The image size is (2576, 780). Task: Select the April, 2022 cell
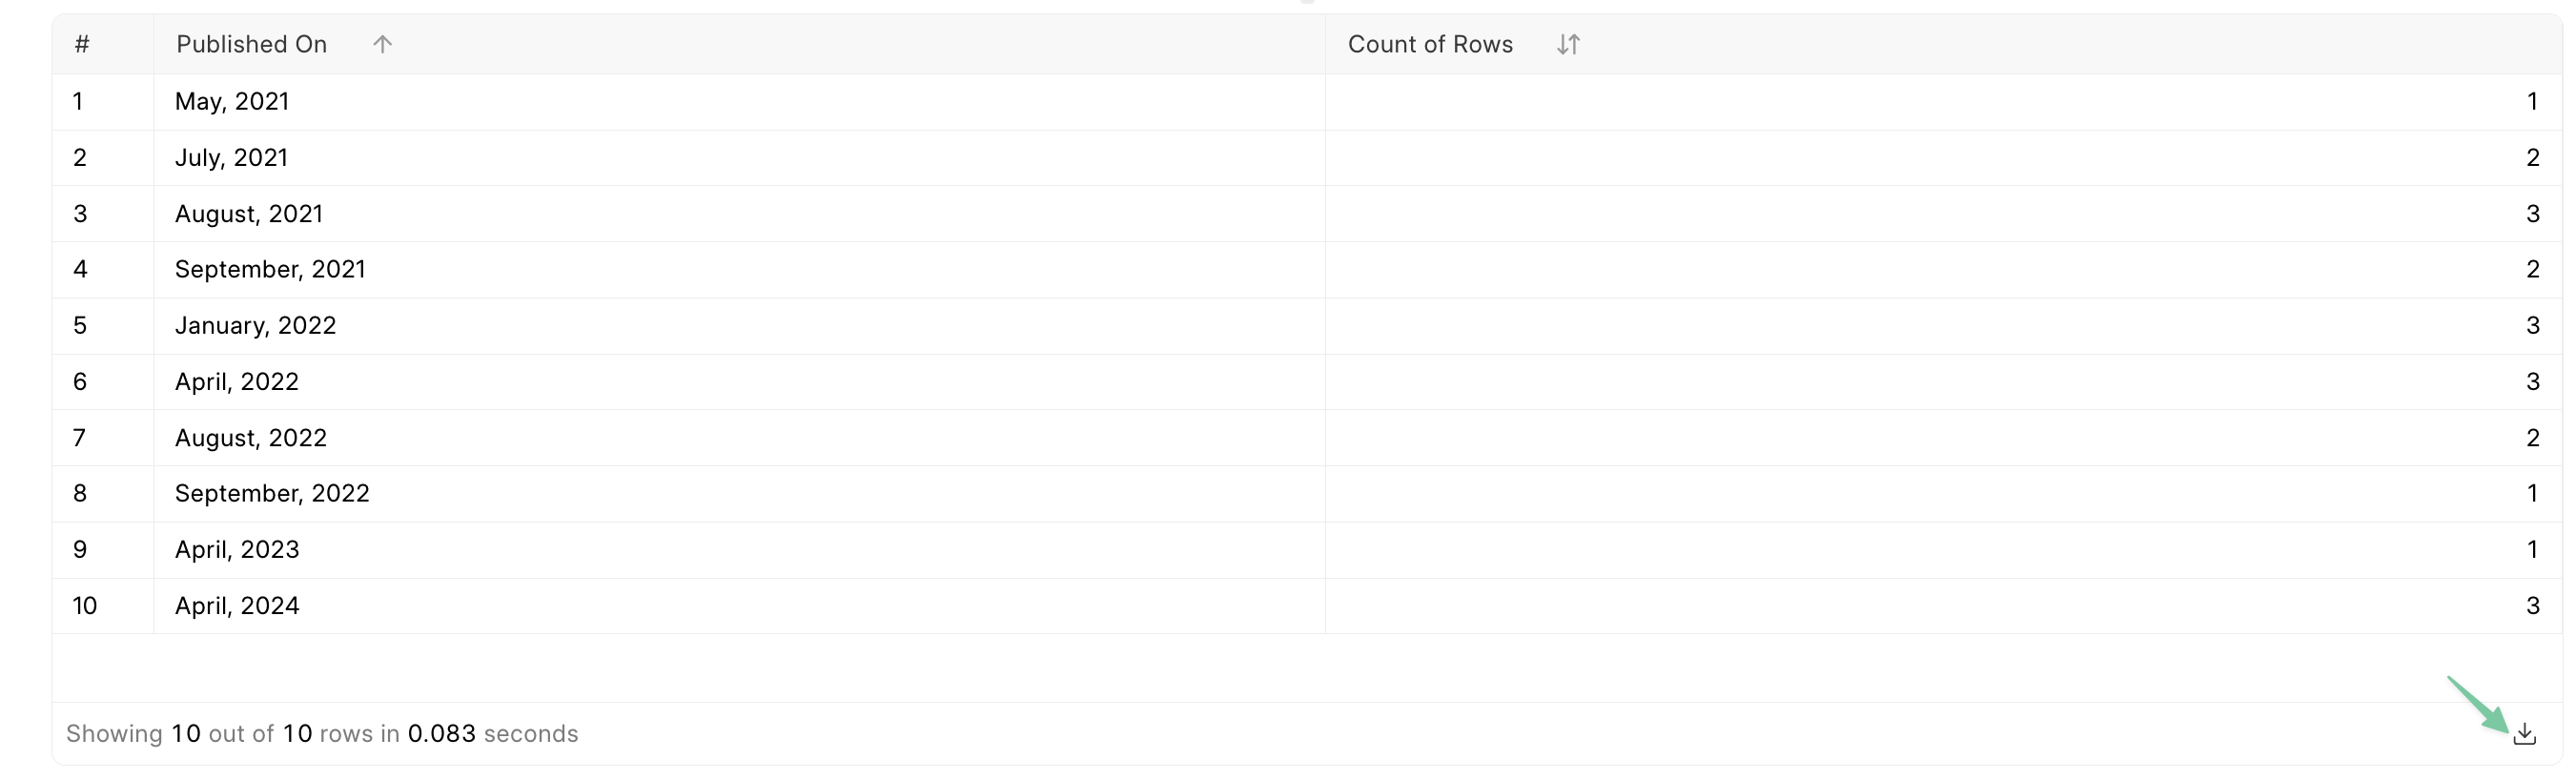237,381
